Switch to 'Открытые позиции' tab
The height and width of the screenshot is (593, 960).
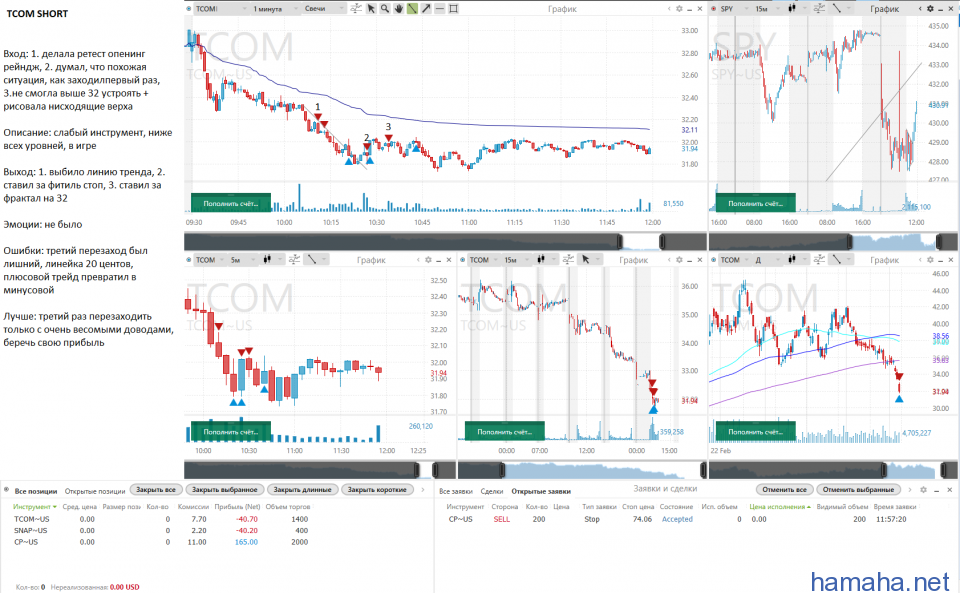(94, 490)
